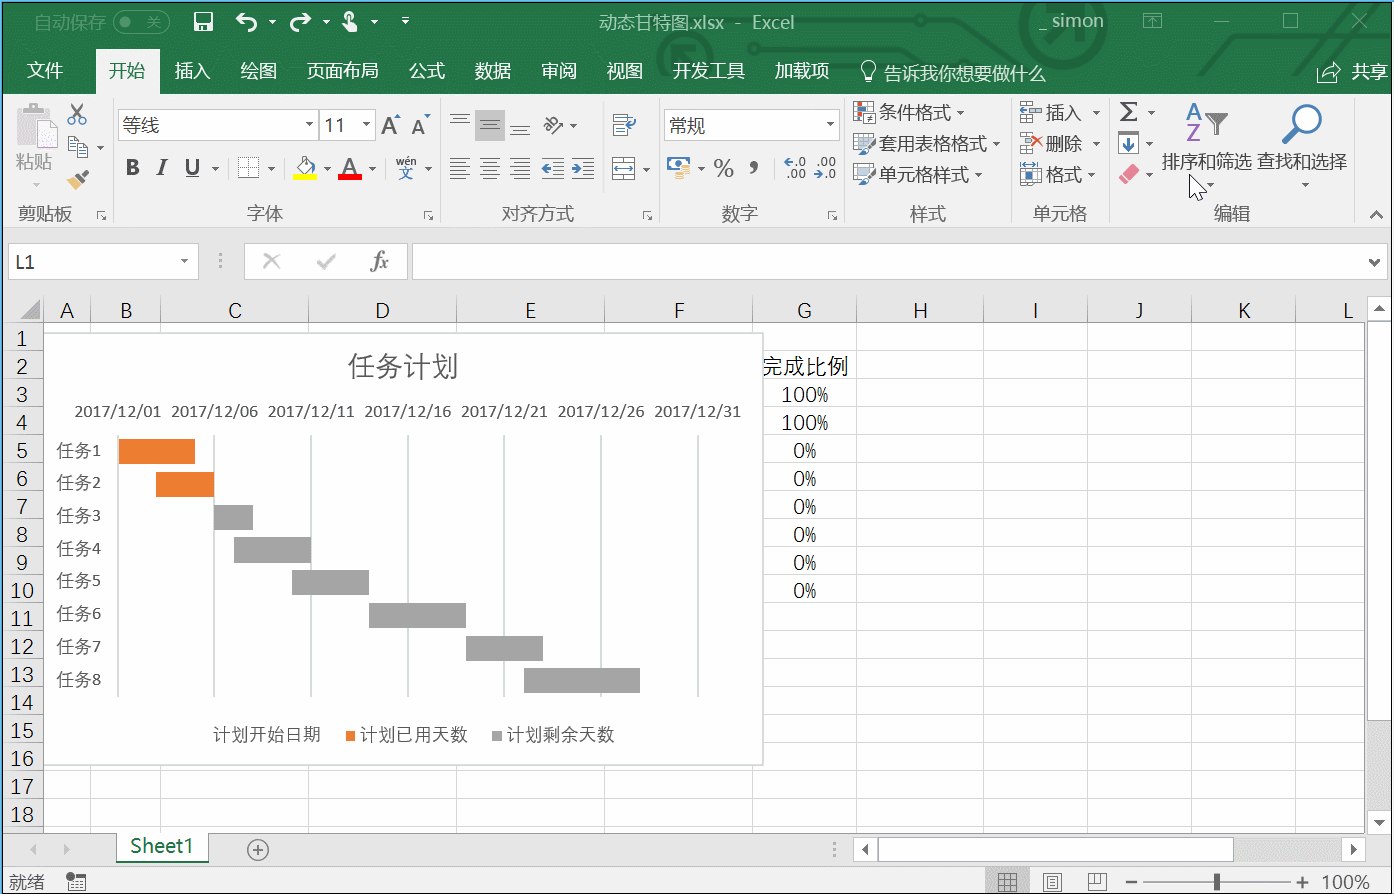
Task: Decrease font size with smaller A icon
Action: point(420,125)
